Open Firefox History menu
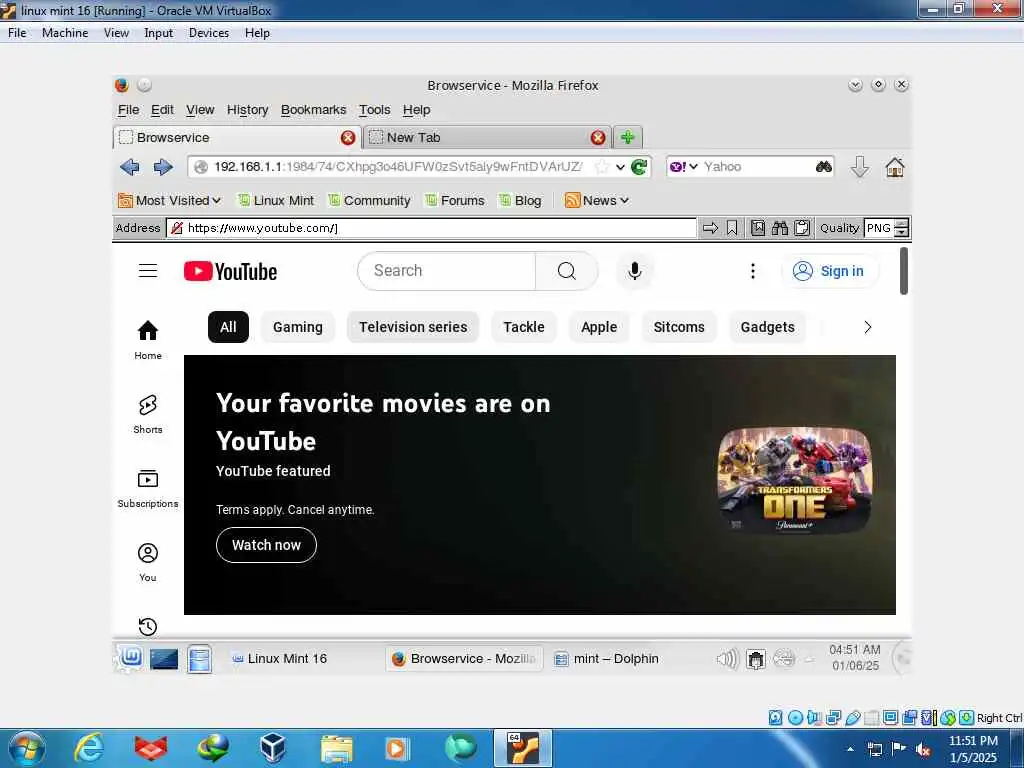The image size is (1024, 768). point(248,110)
